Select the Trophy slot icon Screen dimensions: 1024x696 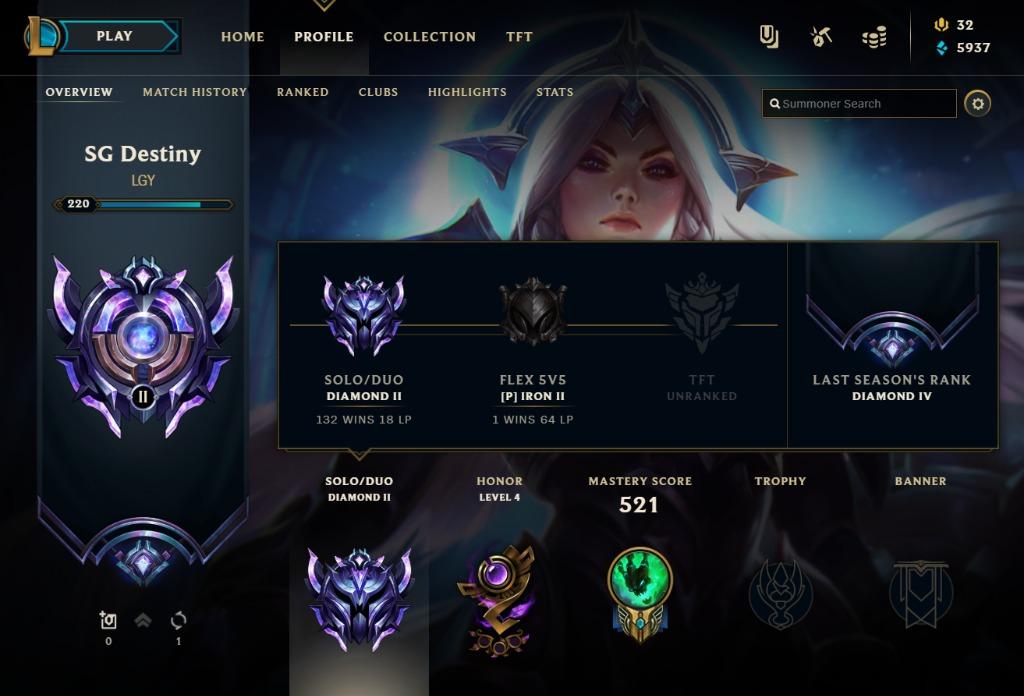click(x=780, y=594)
